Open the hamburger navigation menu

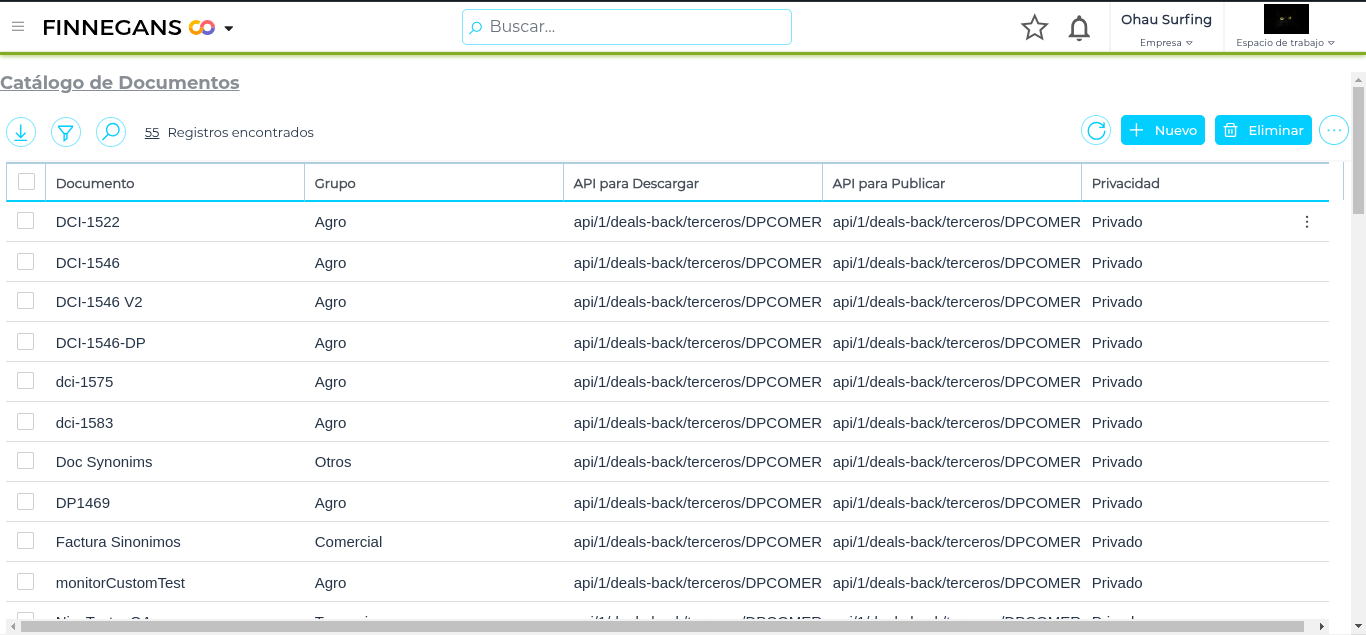18,27
